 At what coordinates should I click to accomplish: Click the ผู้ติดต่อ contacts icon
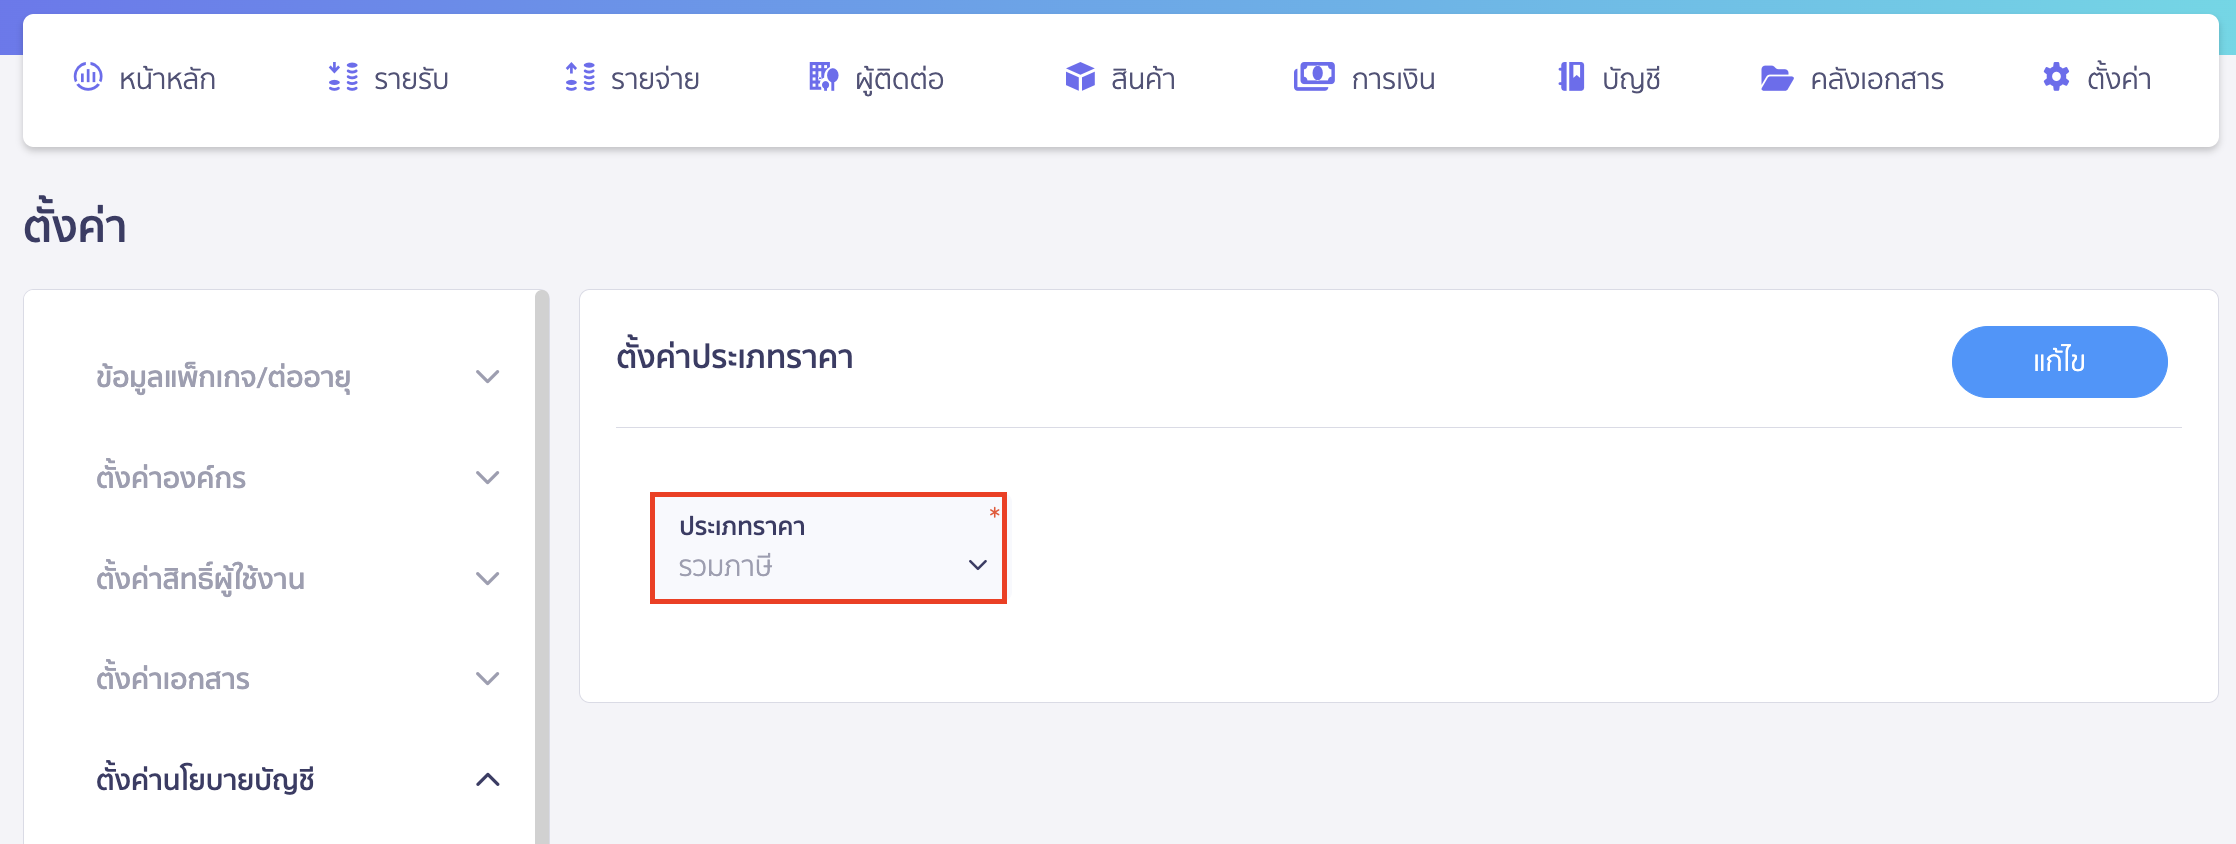click(x=820, y=77)
